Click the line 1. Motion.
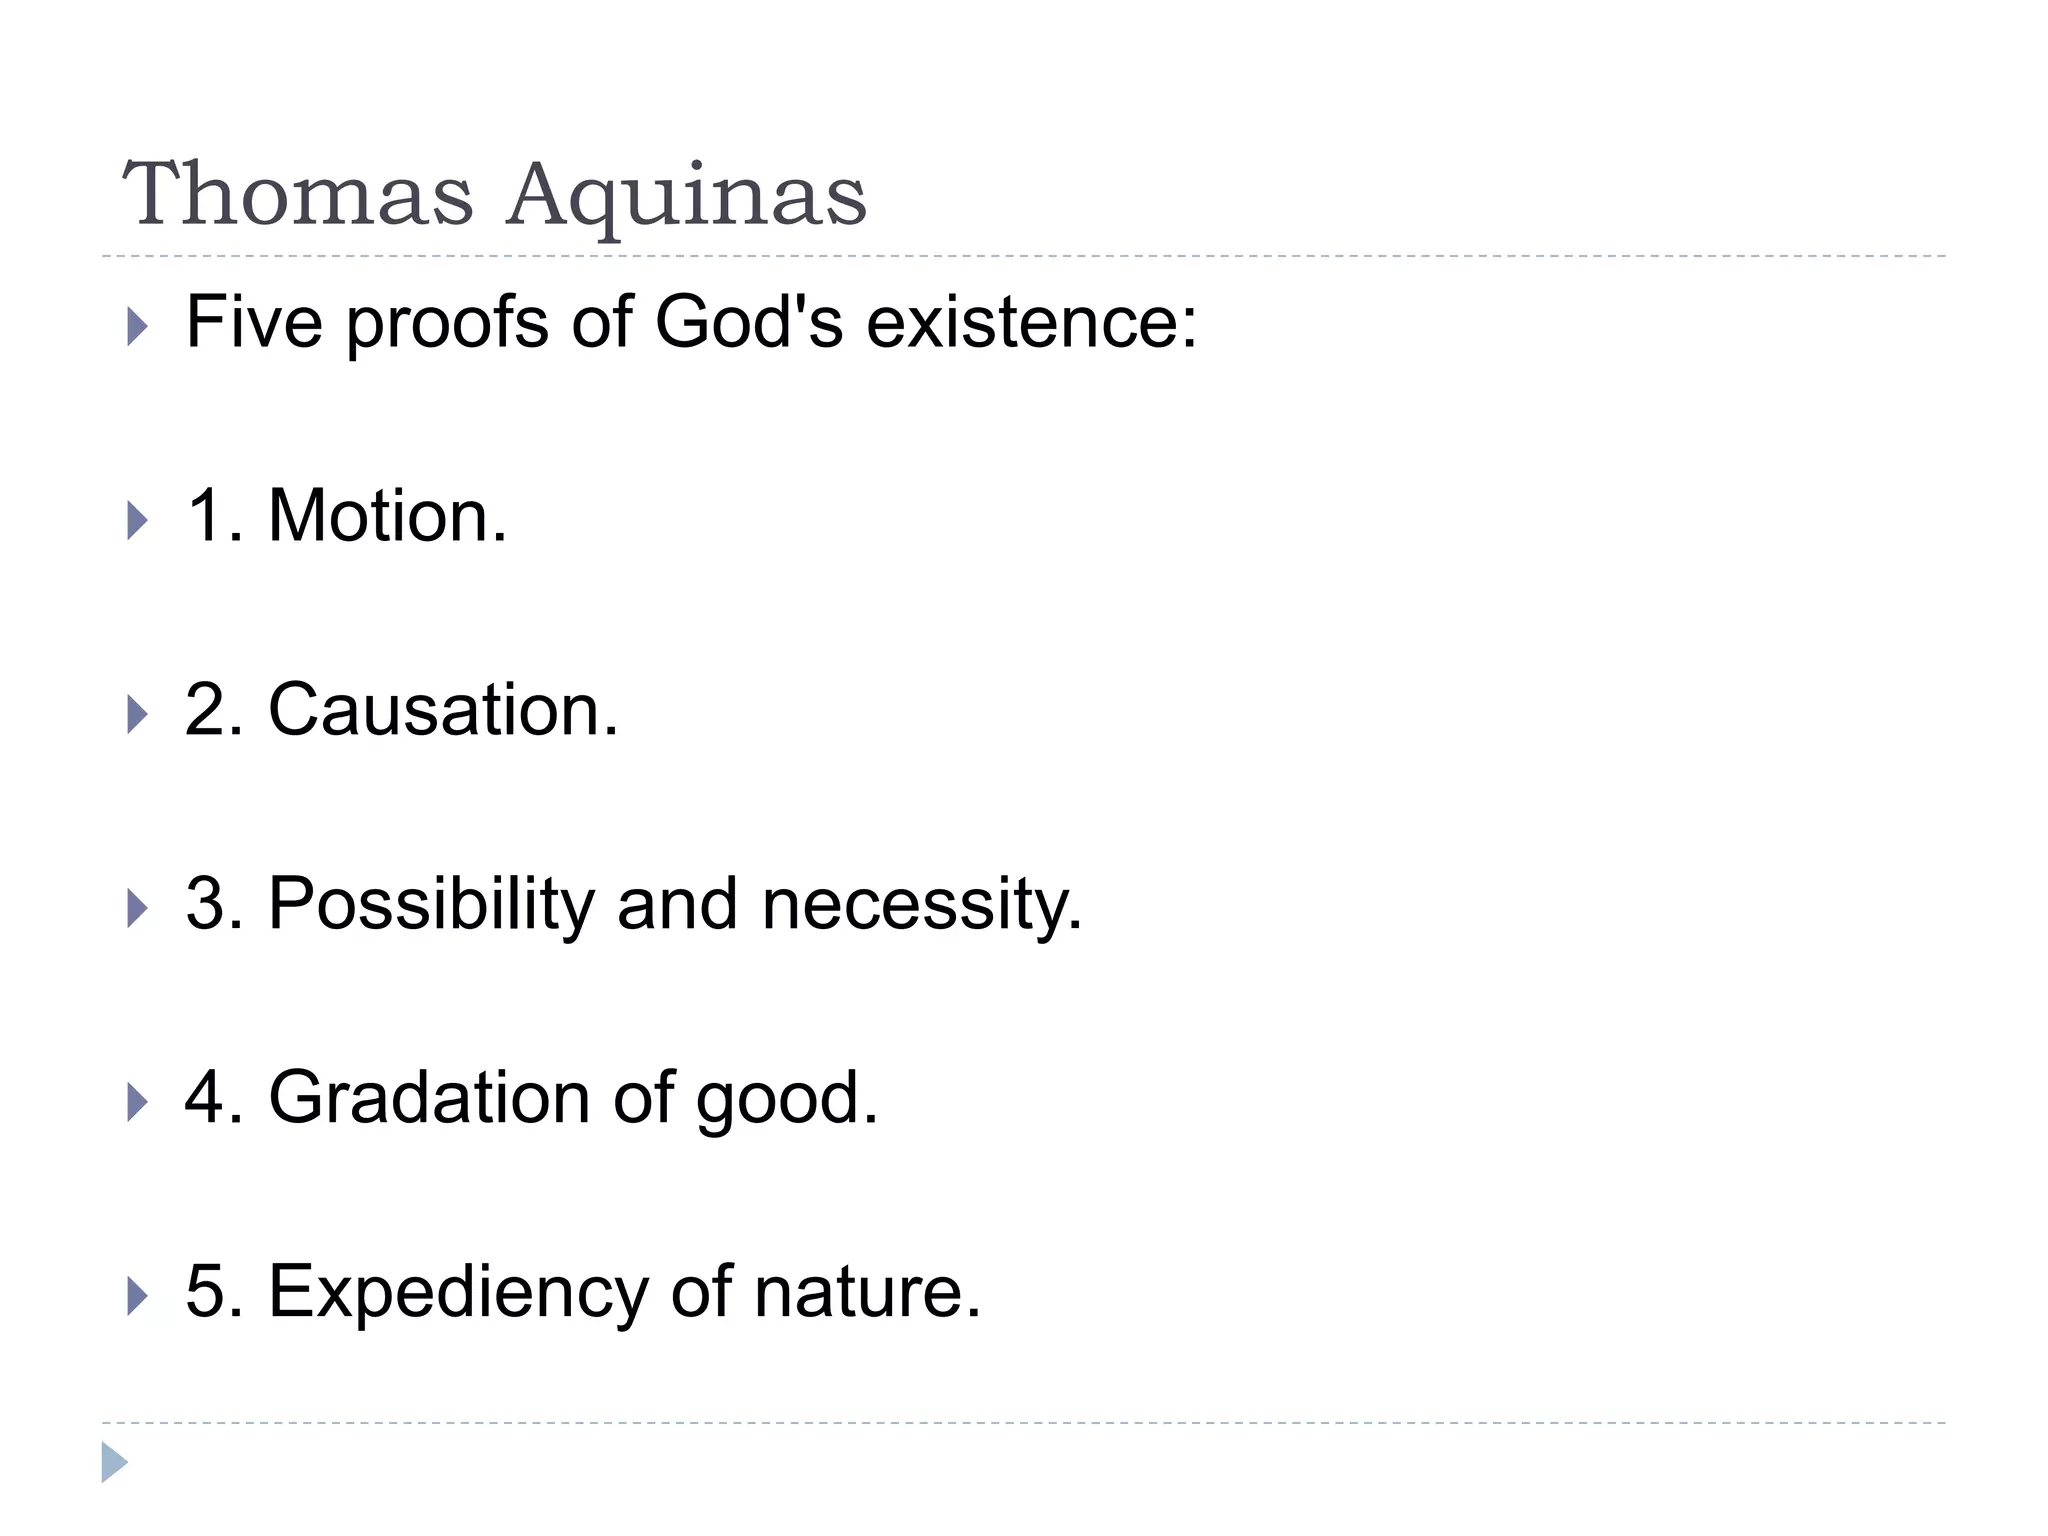The width and height of the screenshot is (2048, 1536). pos(347,516)
